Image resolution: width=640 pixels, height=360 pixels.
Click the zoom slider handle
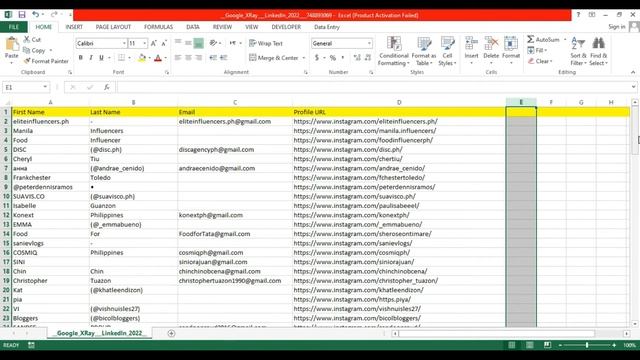(587, 345)
